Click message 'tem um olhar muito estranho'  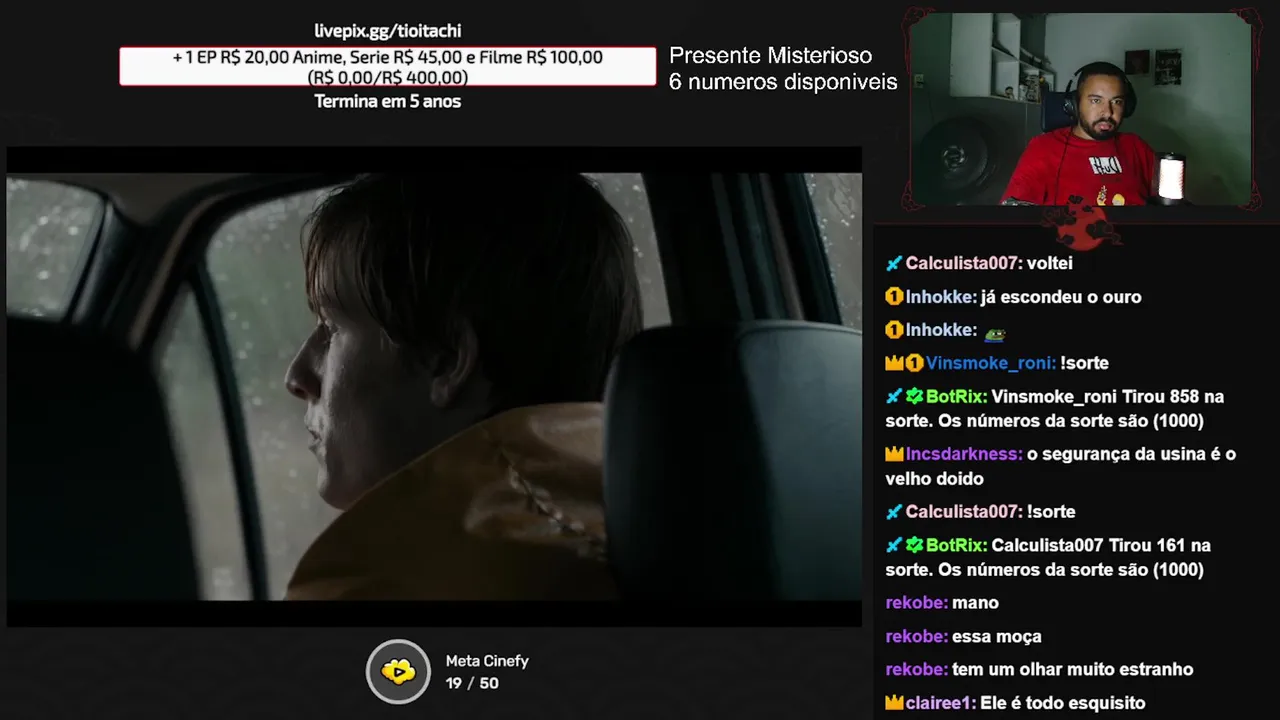click(x=1072, y=670)
